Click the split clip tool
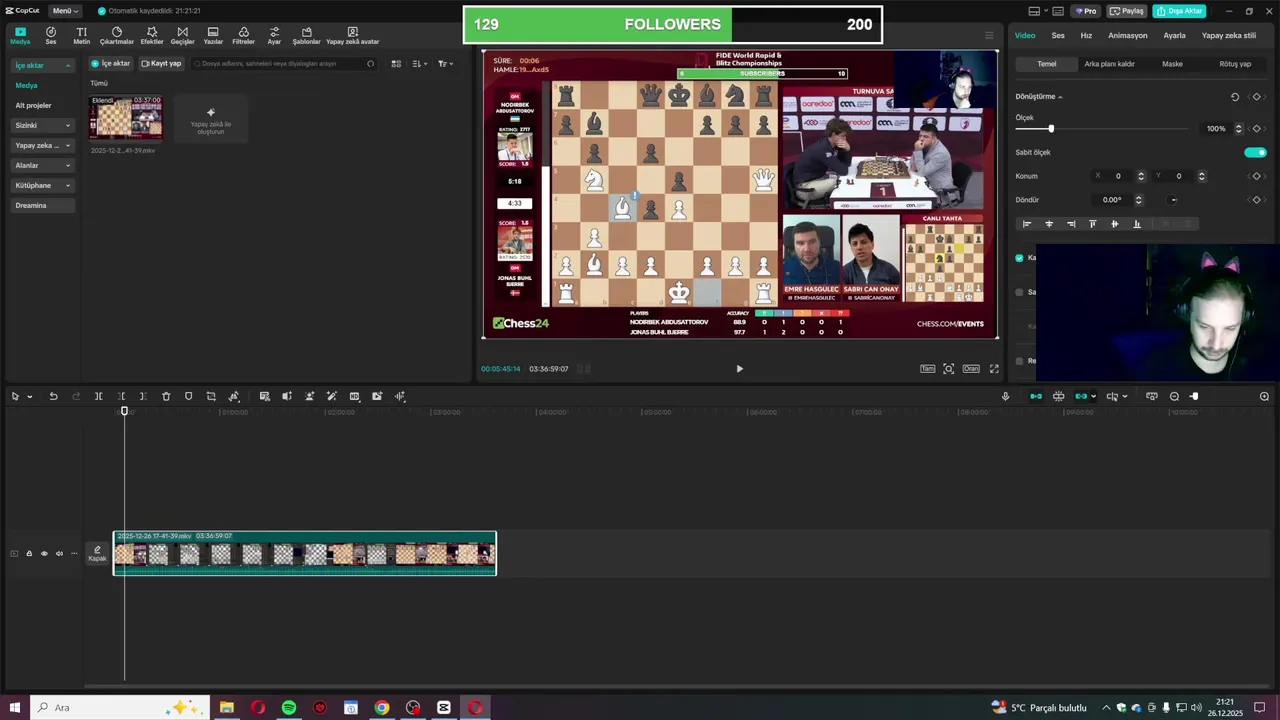Screen dimensions: 1280x720 (98, 397)
